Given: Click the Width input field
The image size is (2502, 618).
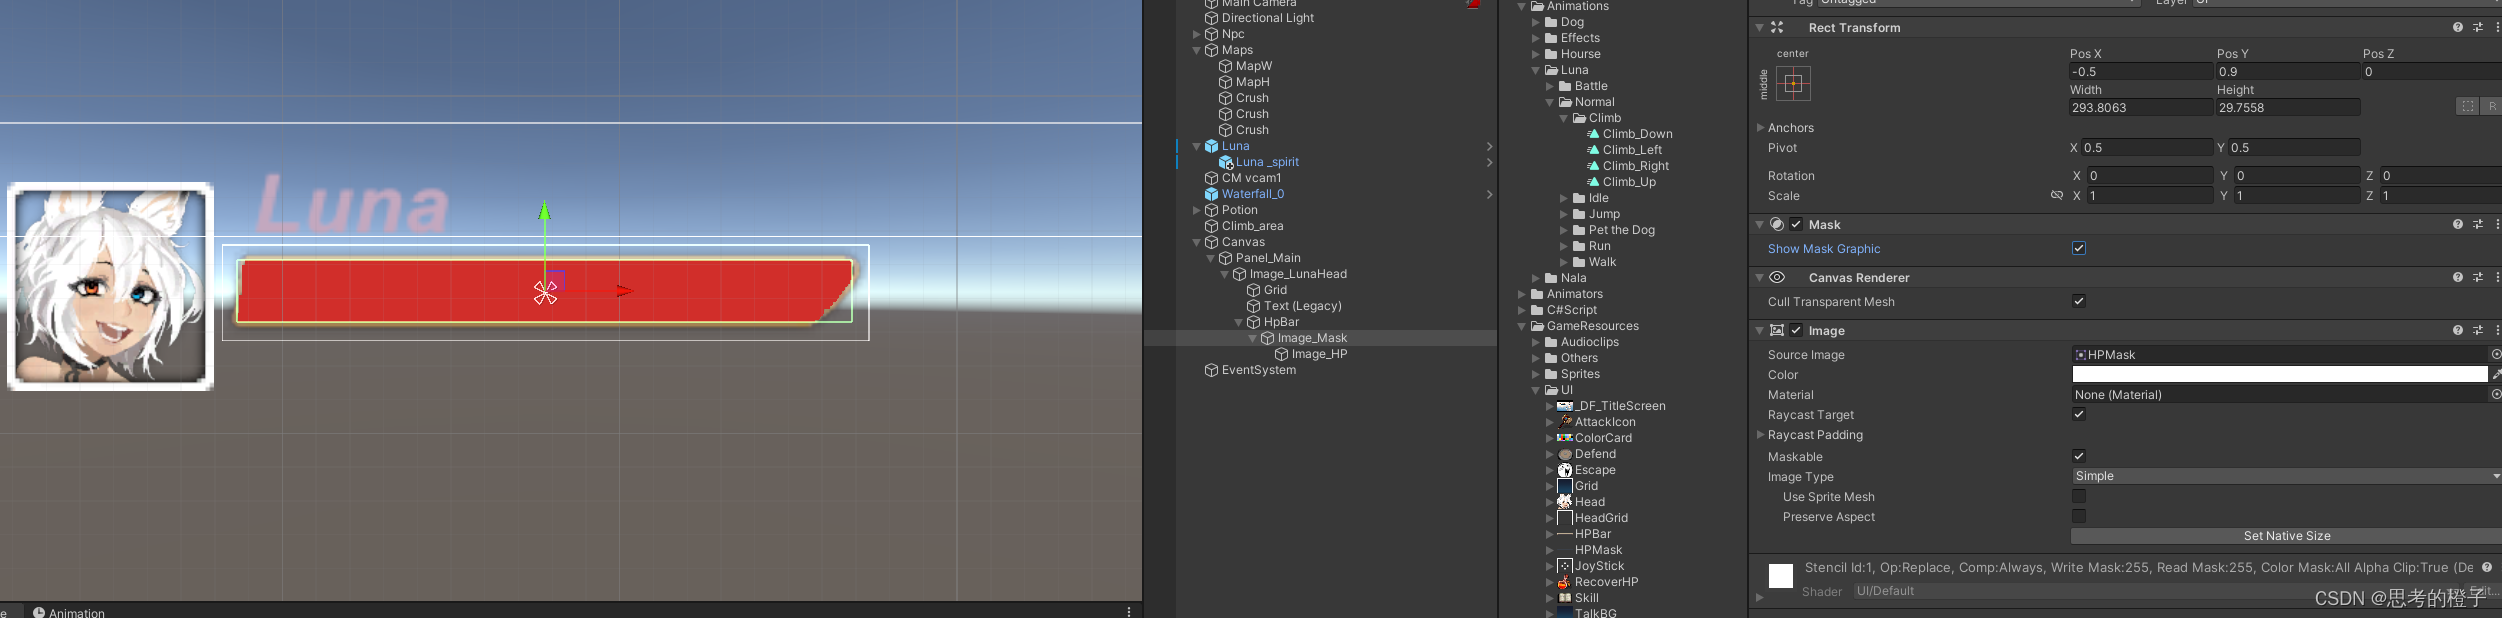Looking at the screenshot, I should (2140, 107).
